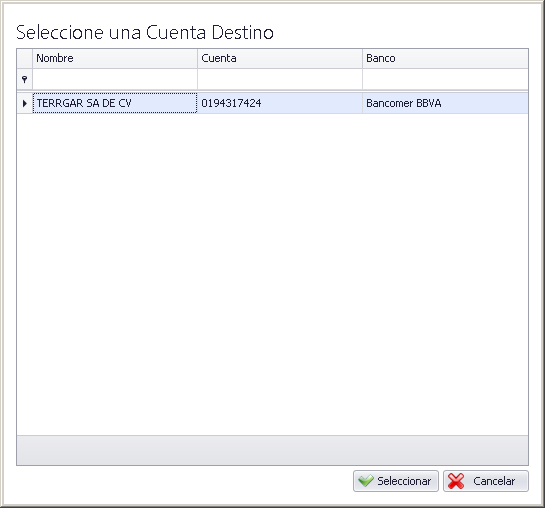Click the filter row pin icon

[24, 80]
